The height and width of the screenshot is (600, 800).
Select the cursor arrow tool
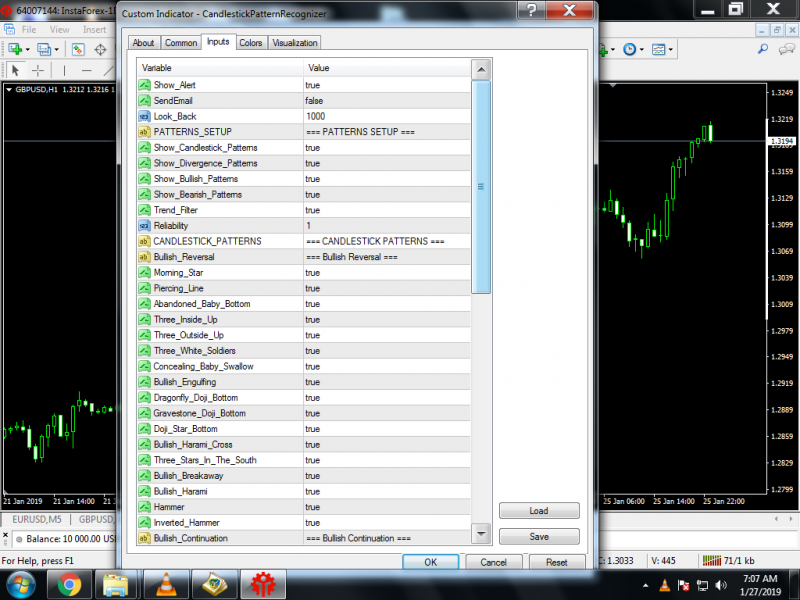coord(15,70)
